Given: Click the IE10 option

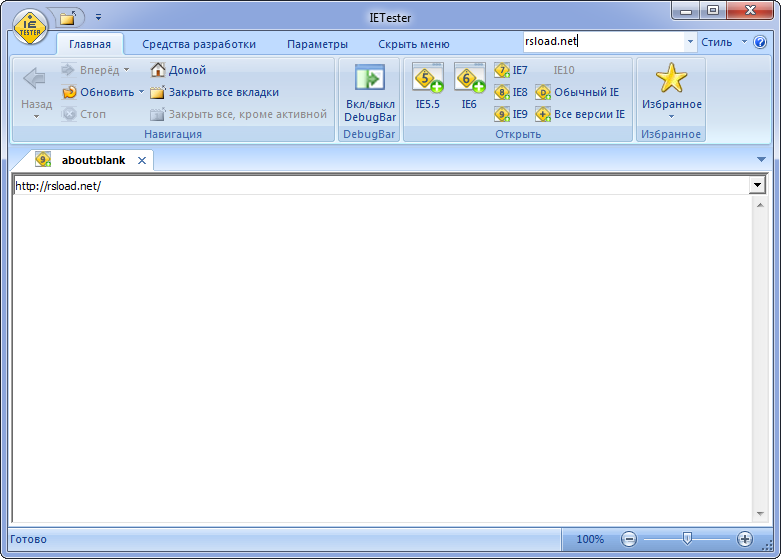Looking at the screenshot, I should [x=564, y=70].
